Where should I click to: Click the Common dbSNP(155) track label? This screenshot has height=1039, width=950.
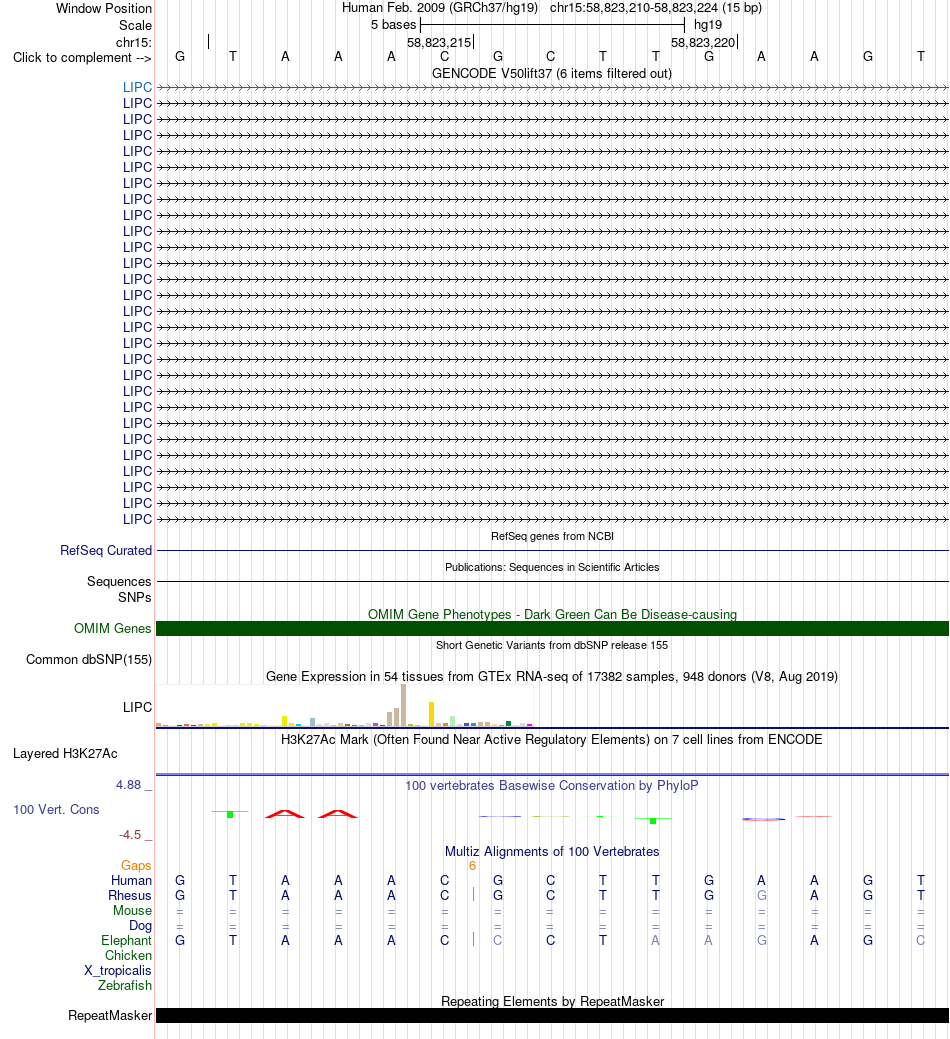click(89, 660)
